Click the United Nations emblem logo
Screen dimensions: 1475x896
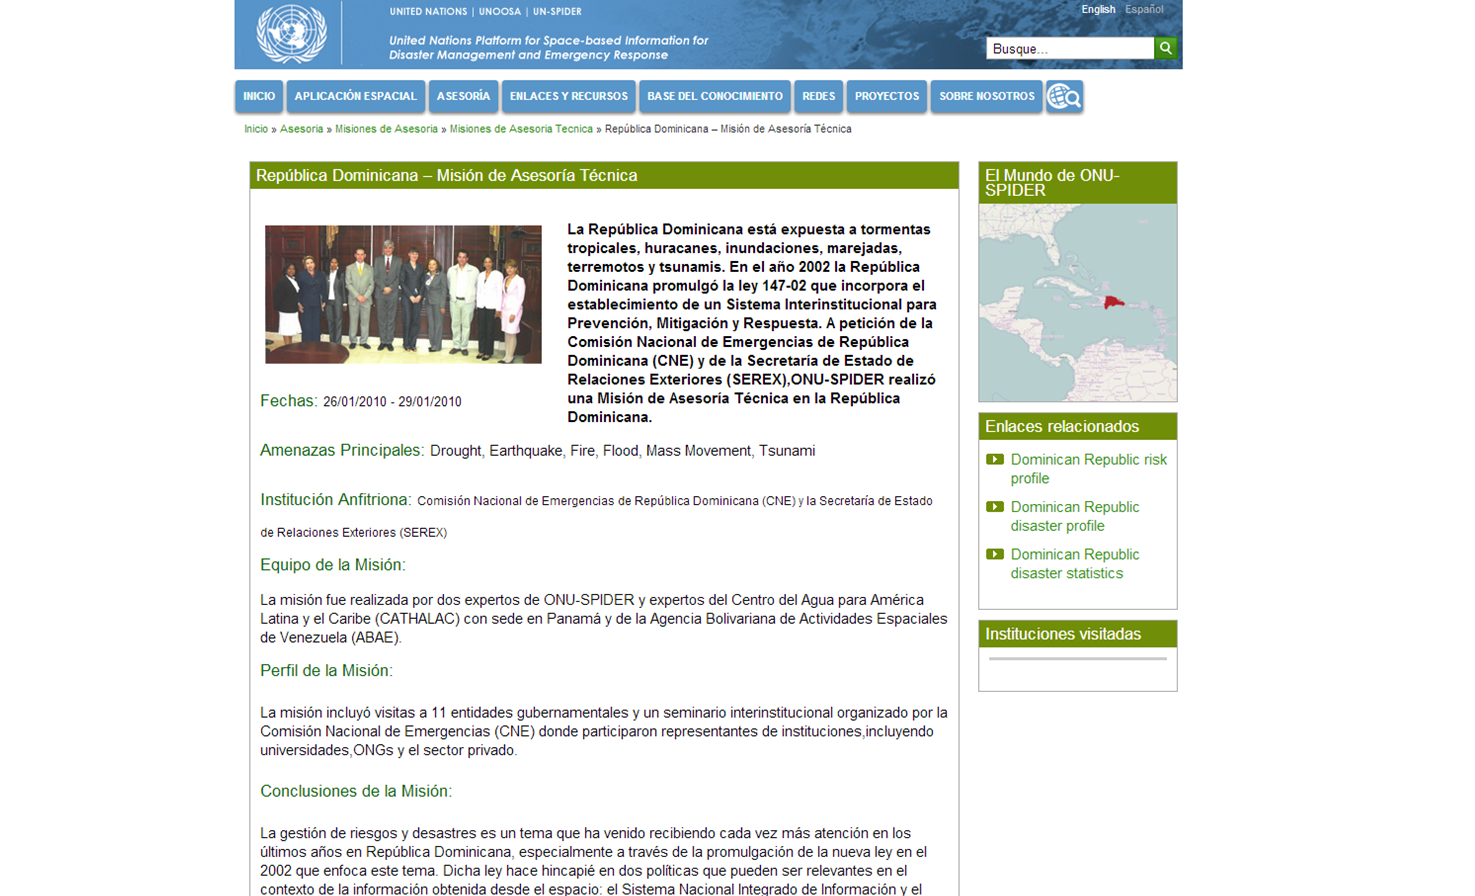coord(291,33)
